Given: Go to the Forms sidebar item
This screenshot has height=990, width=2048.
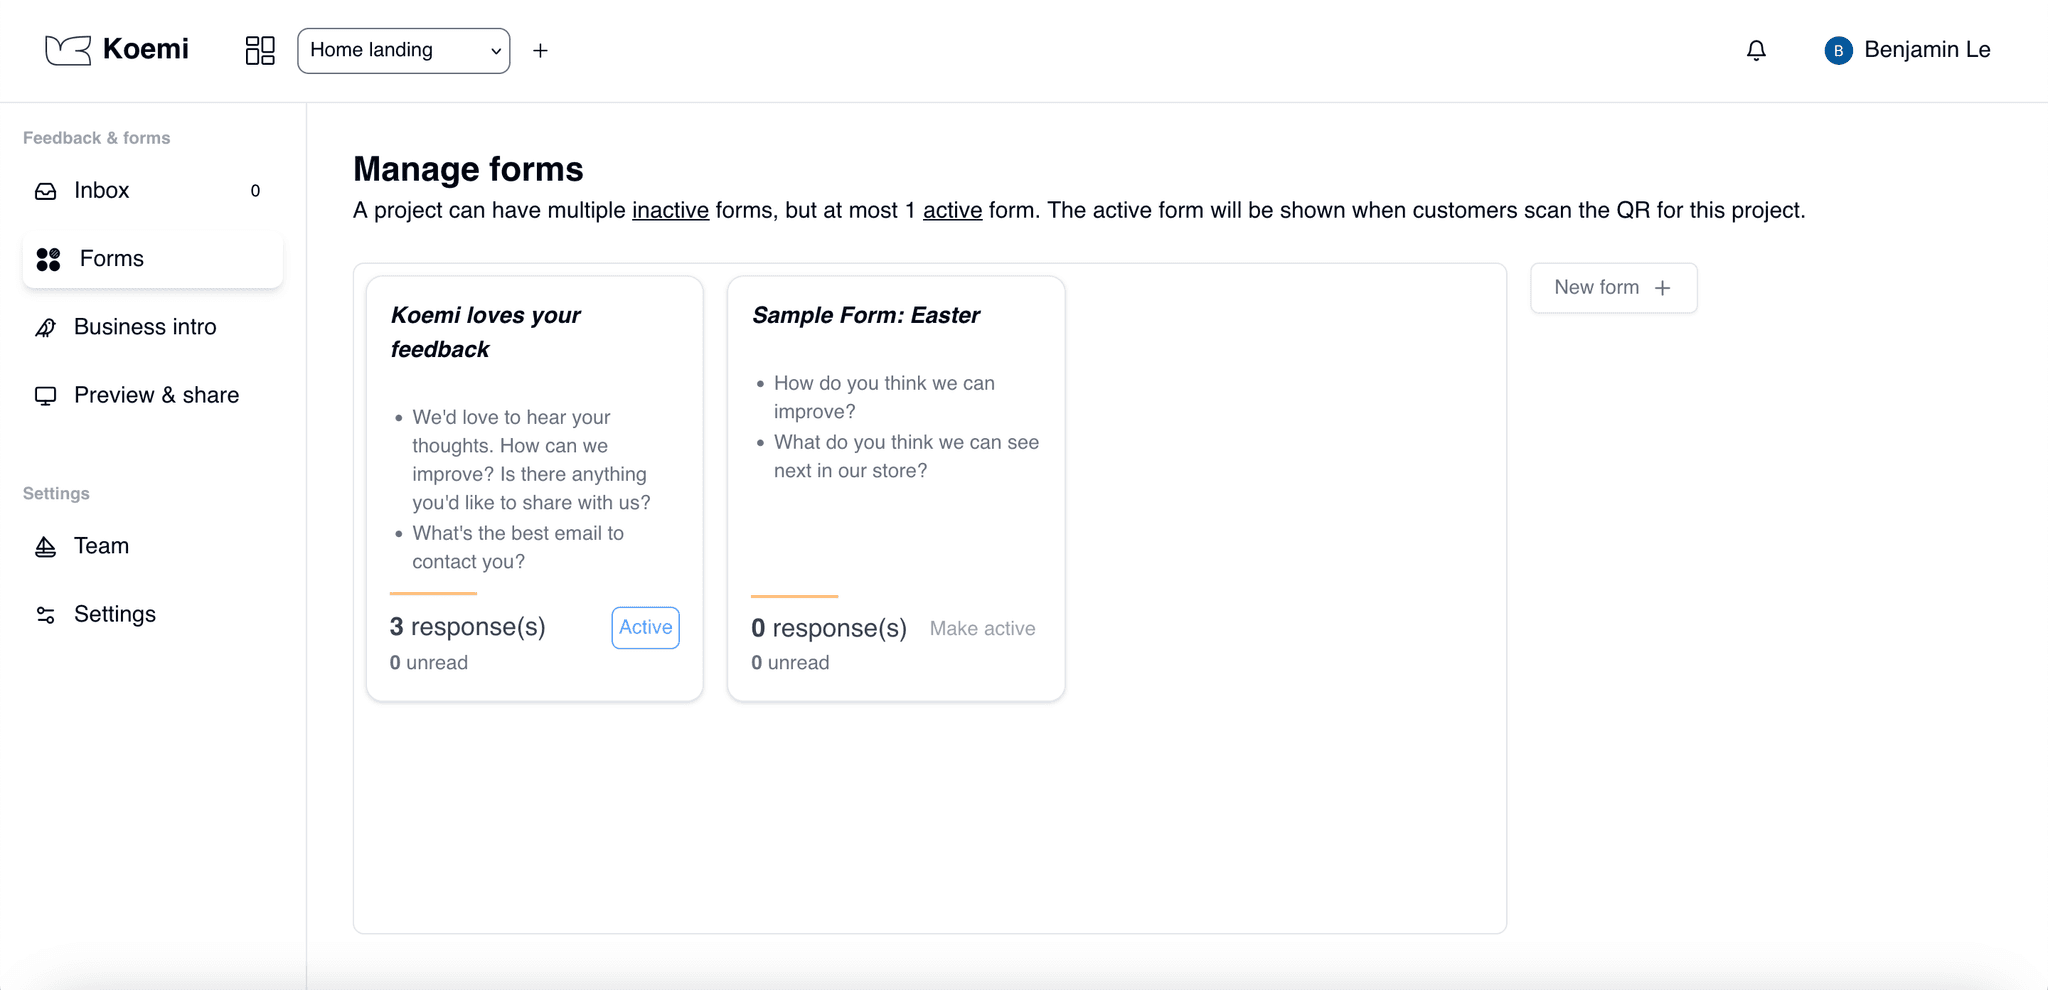Looking at the screenshot, I should point(112,259).
